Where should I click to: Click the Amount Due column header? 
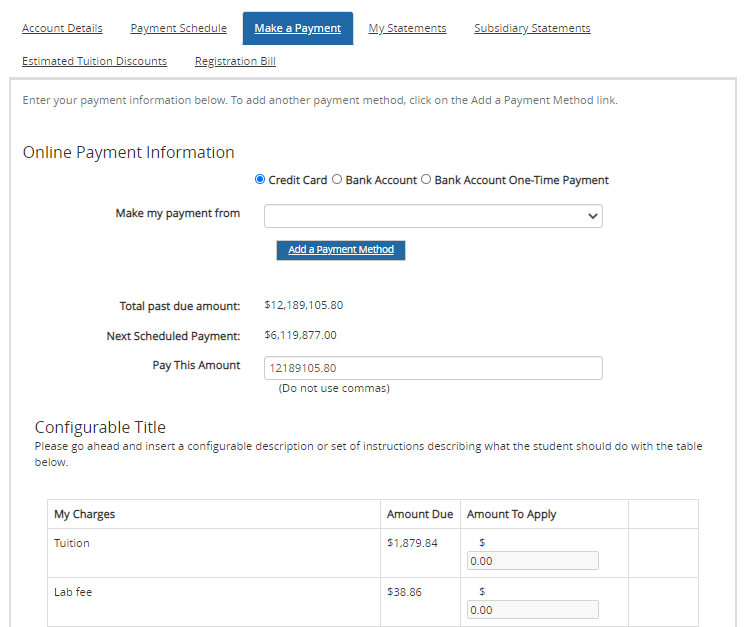point(419,514)
